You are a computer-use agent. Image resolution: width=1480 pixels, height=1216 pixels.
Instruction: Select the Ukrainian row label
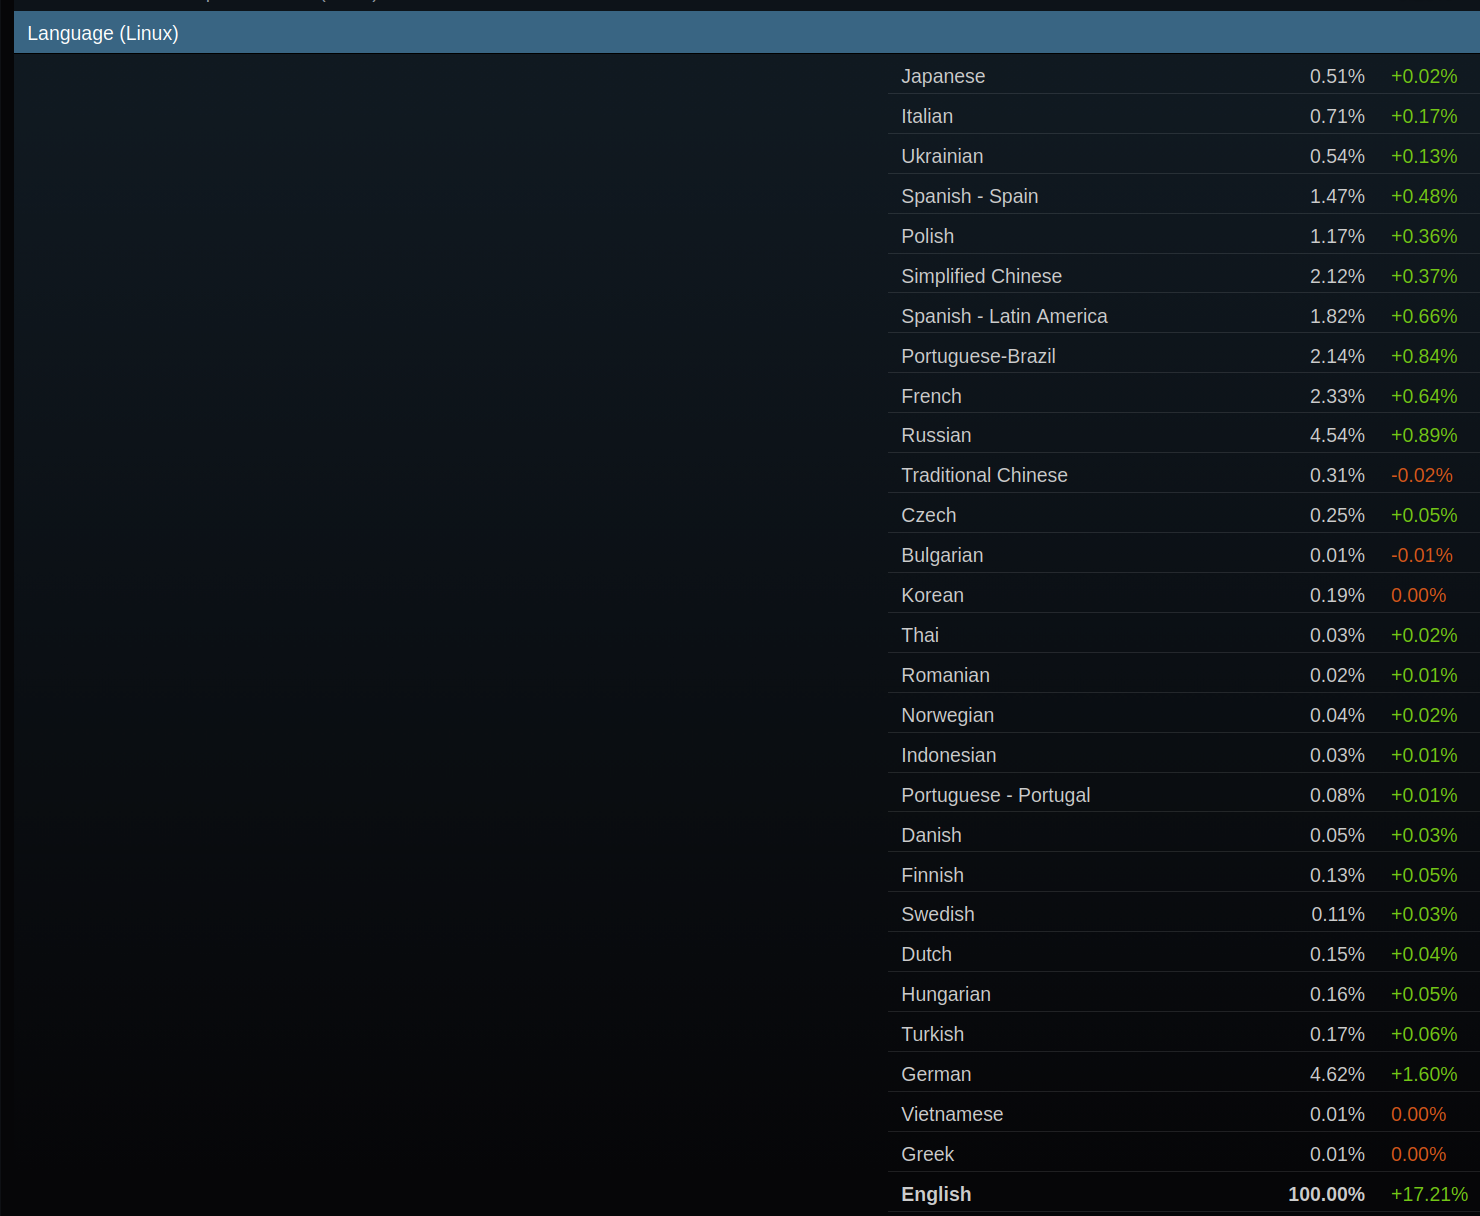click(x=942, y=156)
